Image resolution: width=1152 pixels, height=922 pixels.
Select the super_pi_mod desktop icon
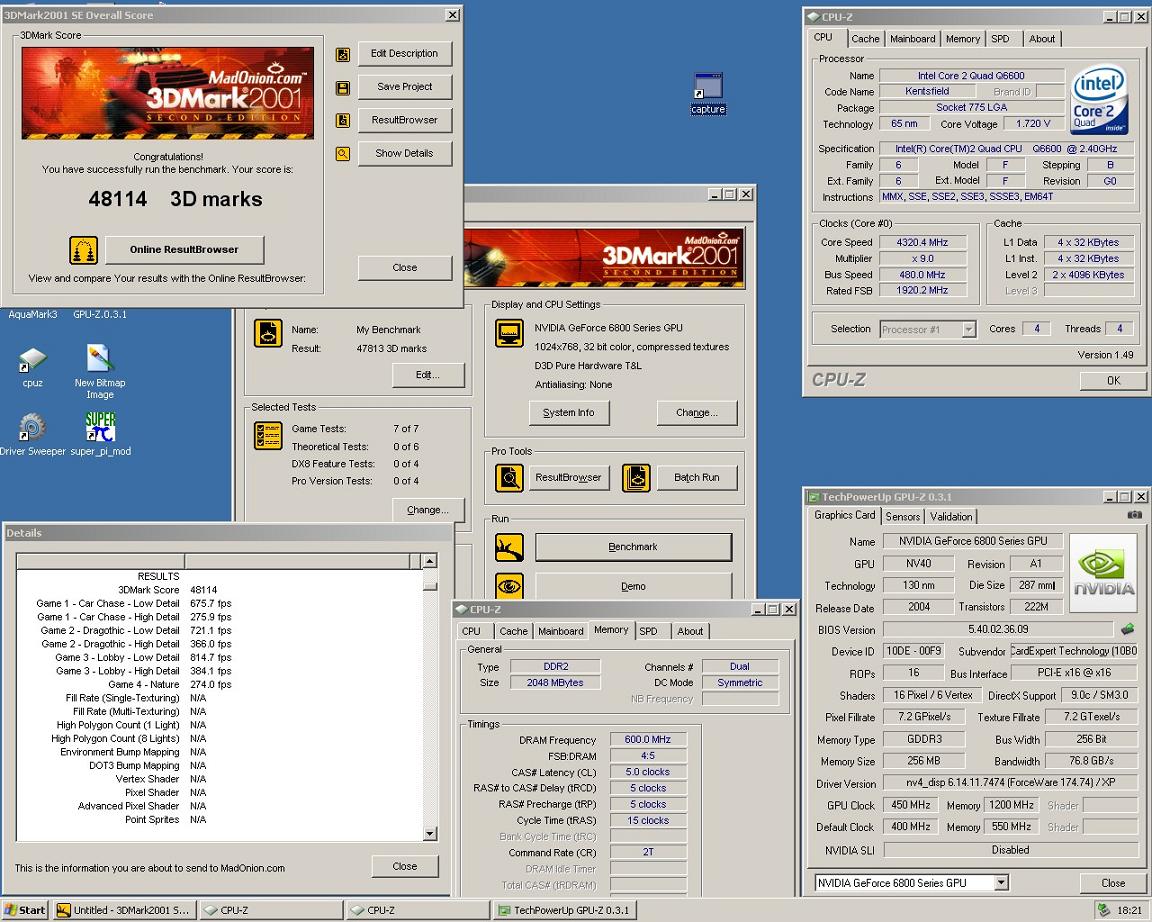pyautogui.click(x=101, y=434)
